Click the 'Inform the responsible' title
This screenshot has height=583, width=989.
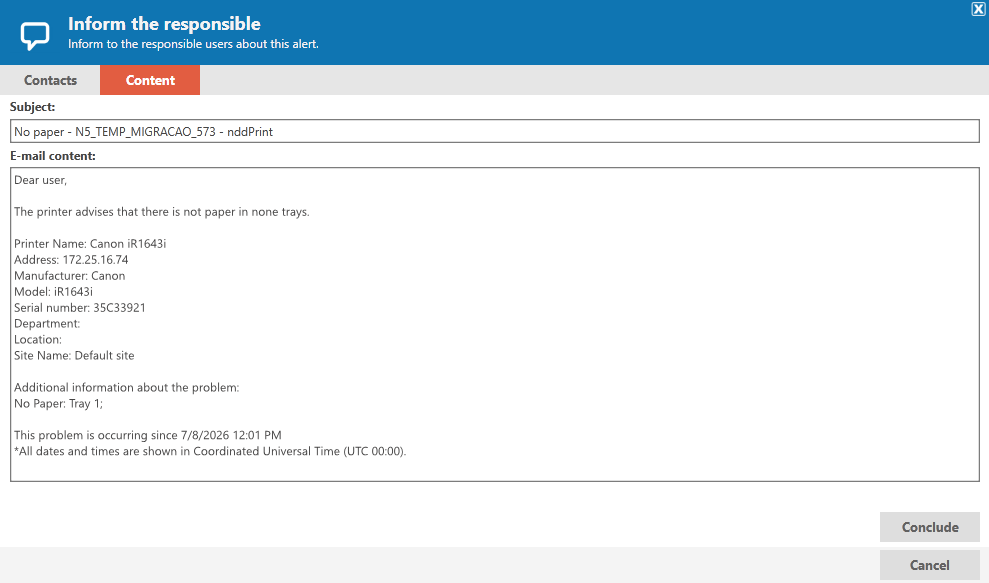click(164, 24)
